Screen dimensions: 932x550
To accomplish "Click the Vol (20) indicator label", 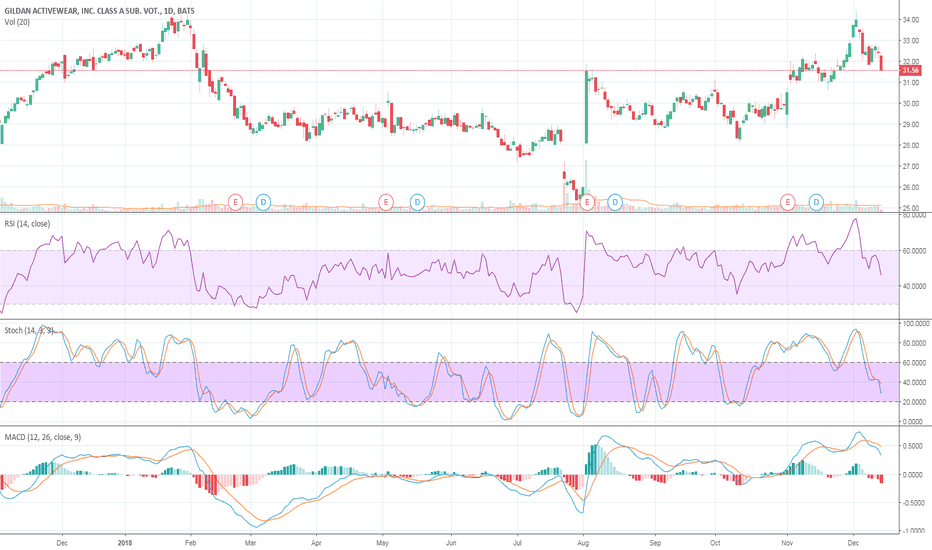I will tap(17, 22).
